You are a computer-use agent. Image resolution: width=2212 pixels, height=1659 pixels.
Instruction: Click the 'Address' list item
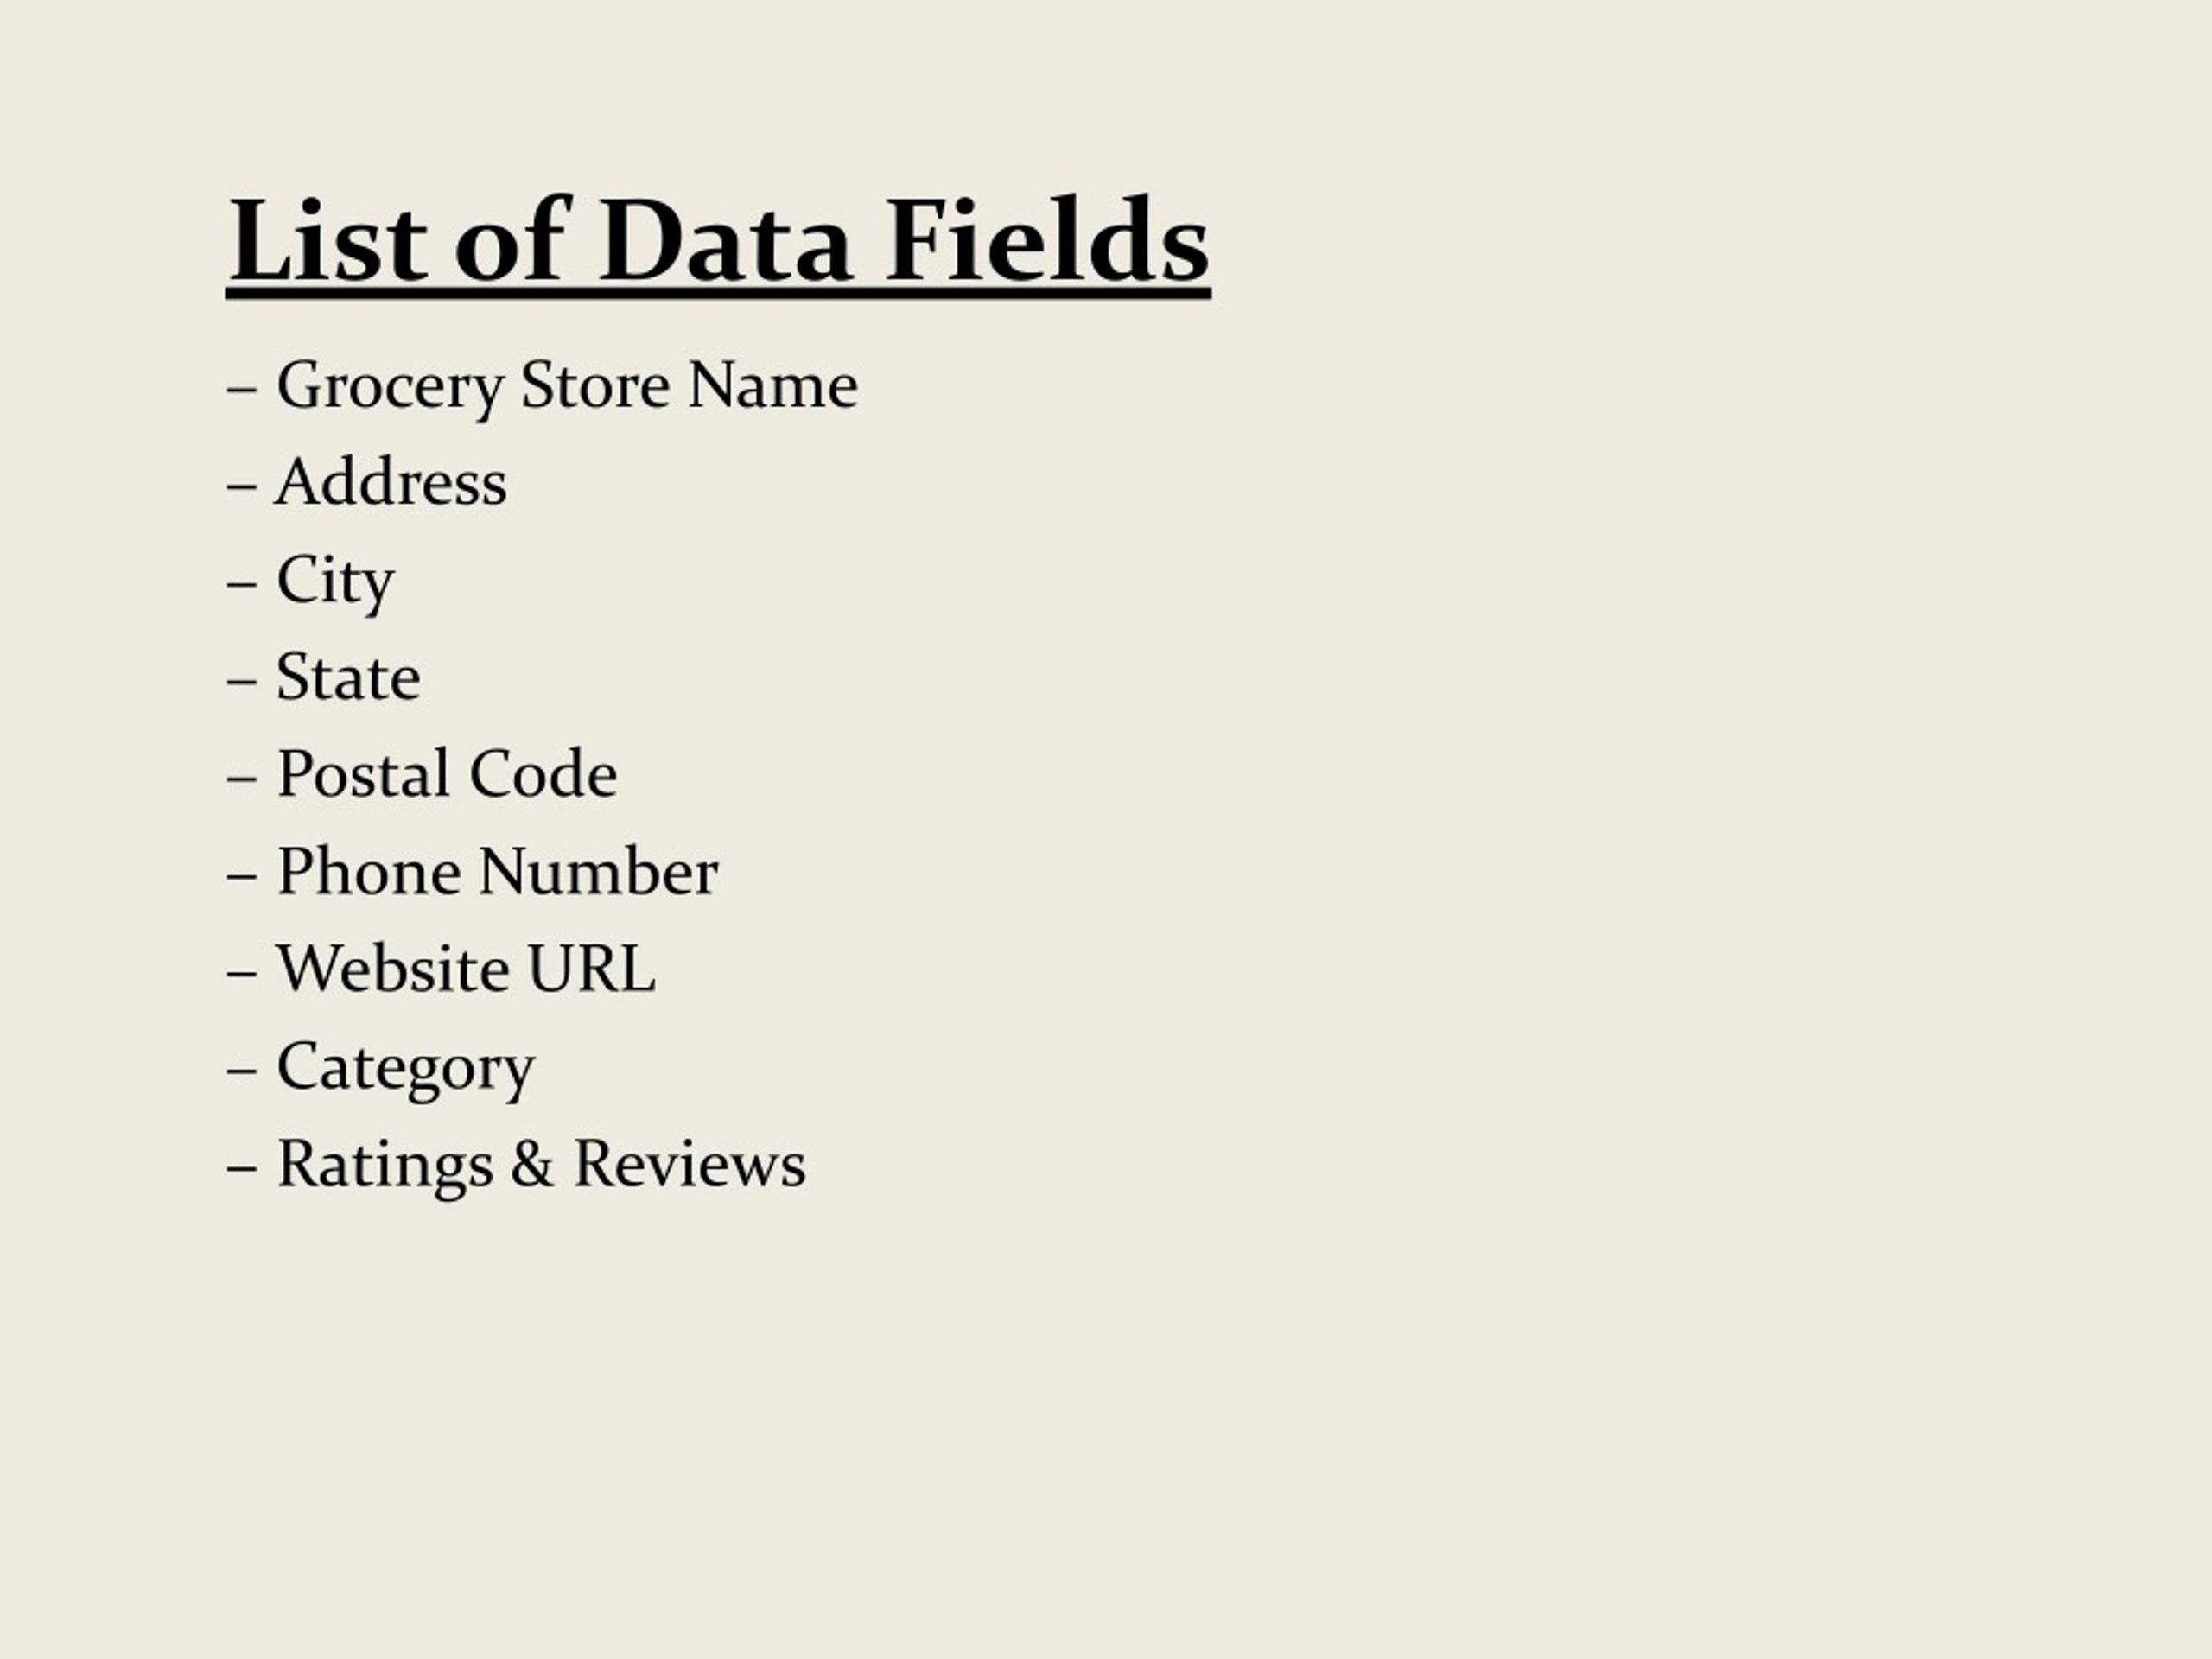[x=391, y=483]
